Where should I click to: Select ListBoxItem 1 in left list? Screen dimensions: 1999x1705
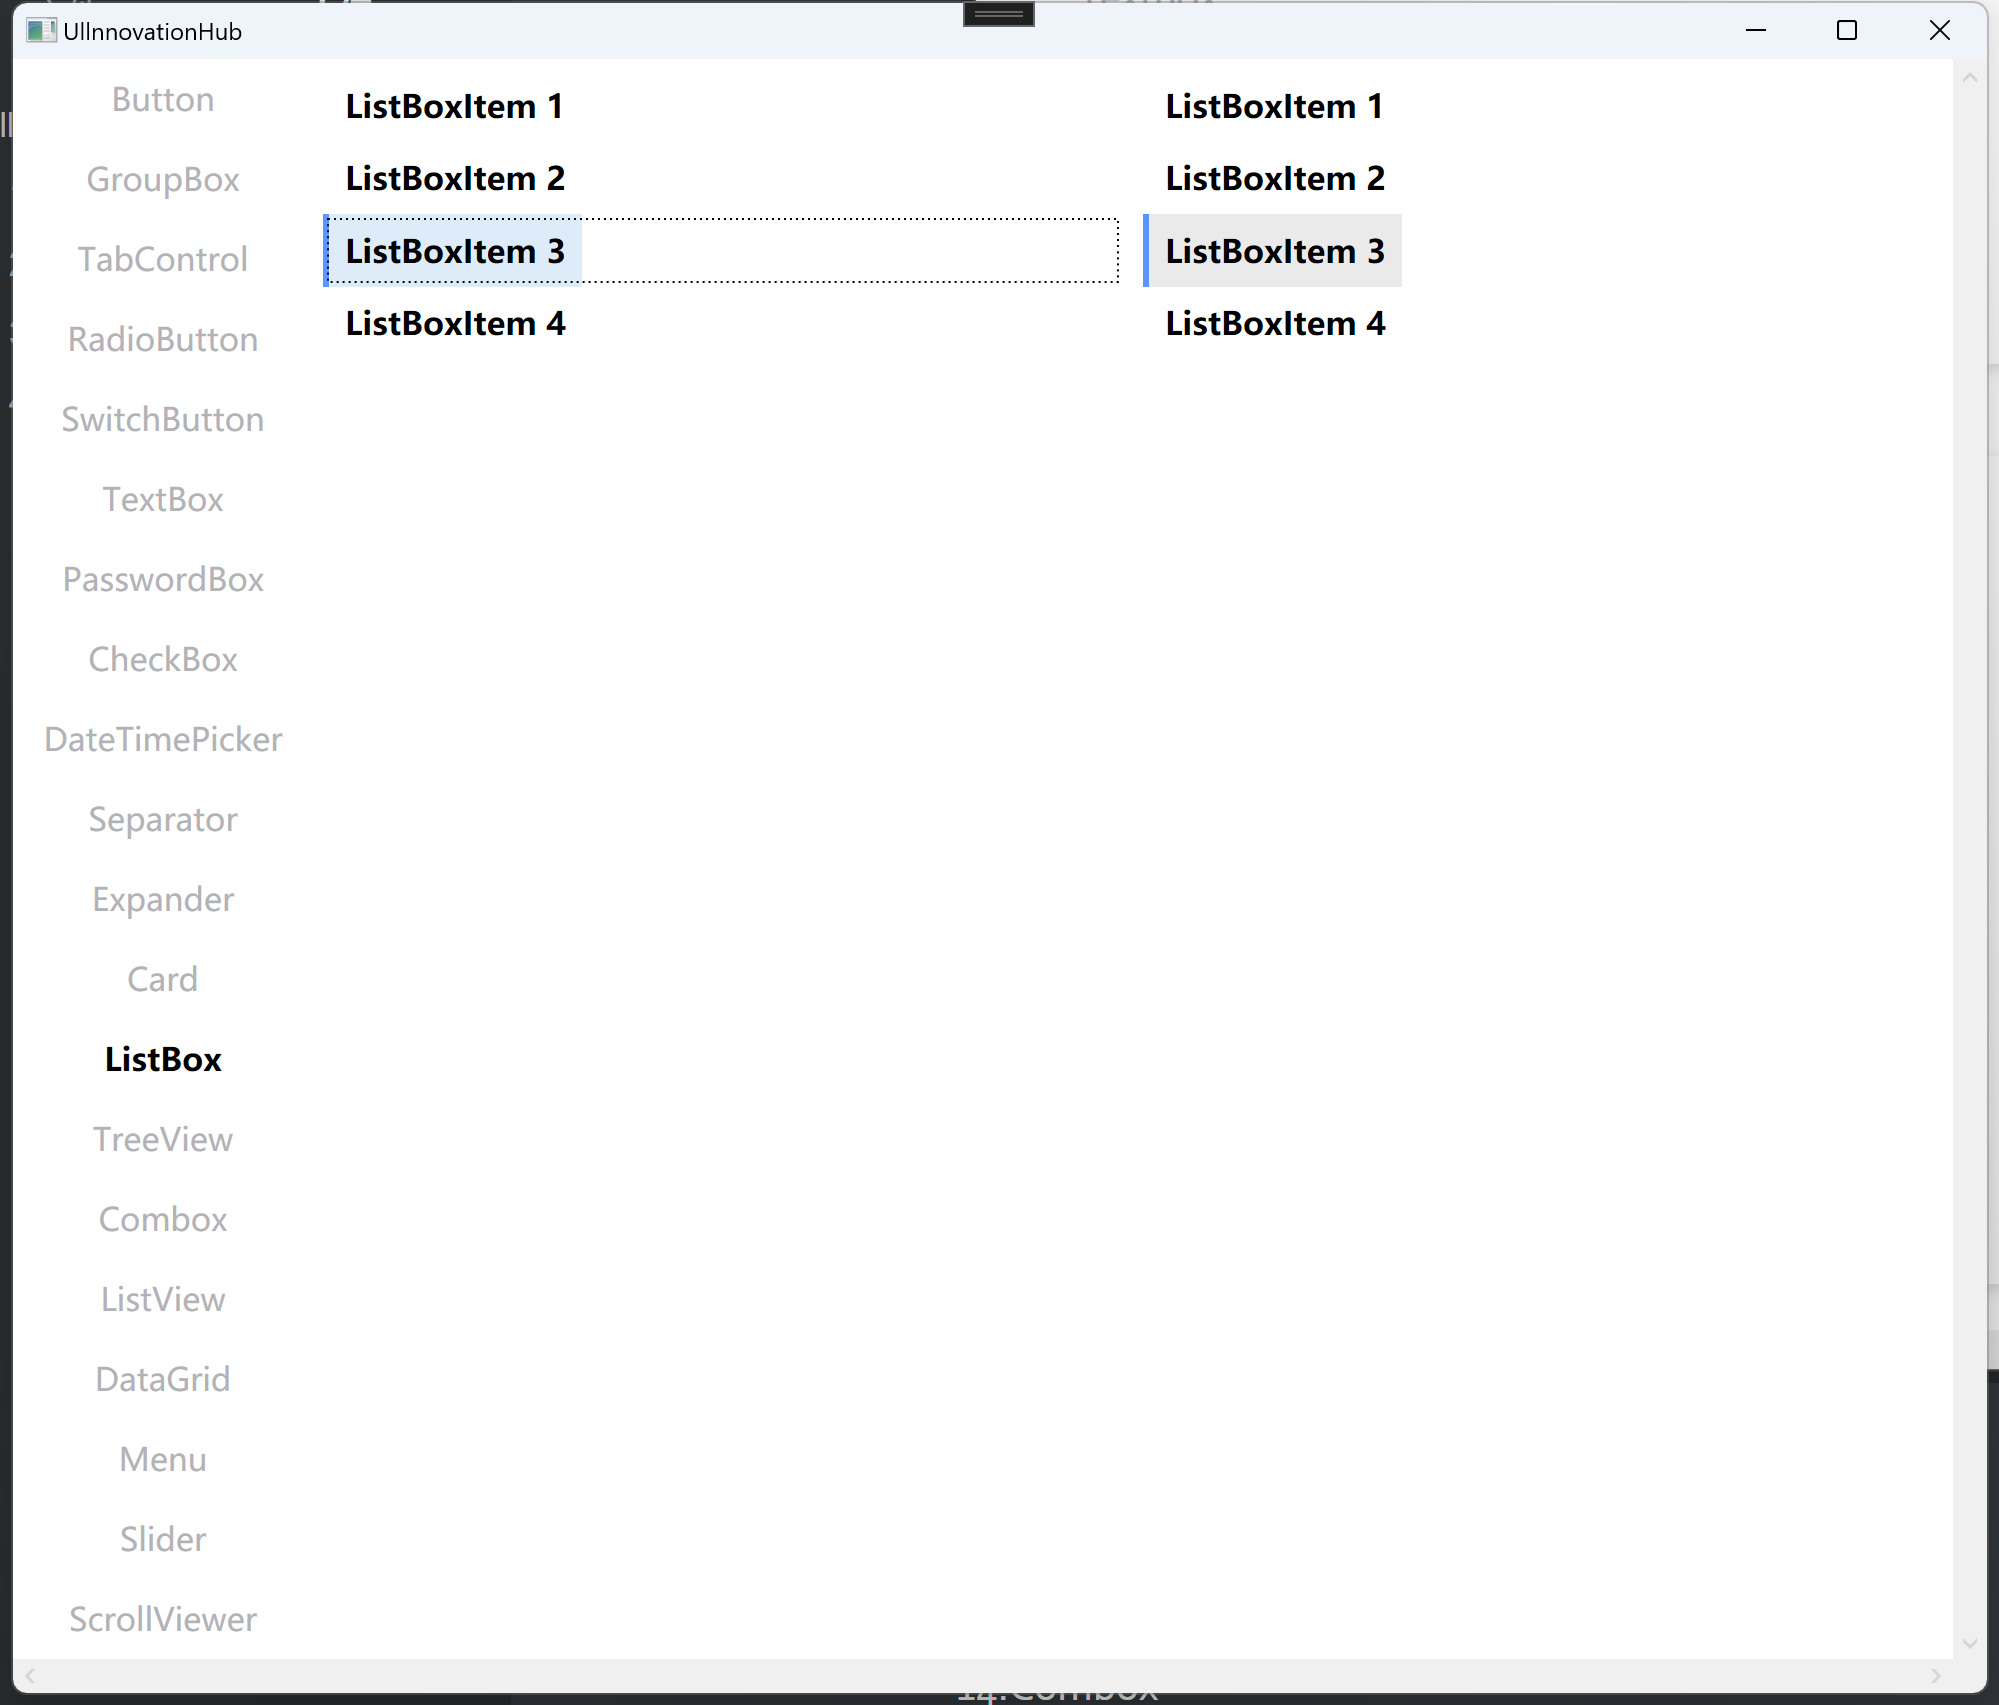click(454, 106)
